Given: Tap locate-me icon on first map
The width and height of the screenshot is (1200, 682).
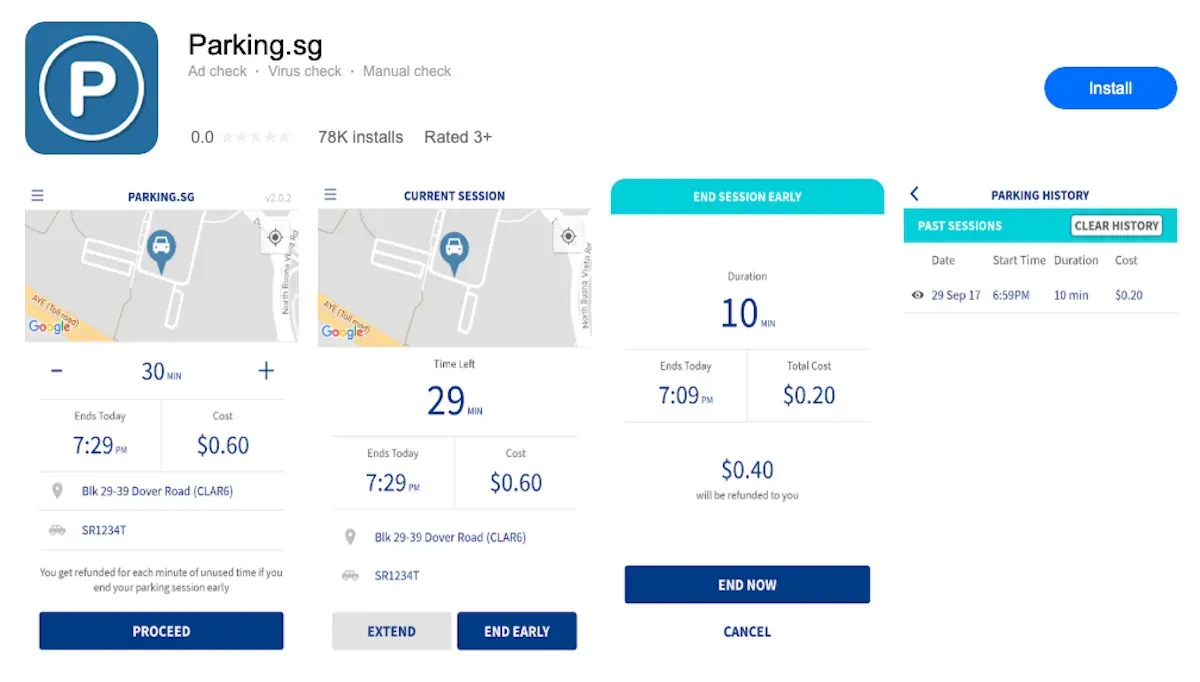Looking at the screenshot, I should 275,237.
